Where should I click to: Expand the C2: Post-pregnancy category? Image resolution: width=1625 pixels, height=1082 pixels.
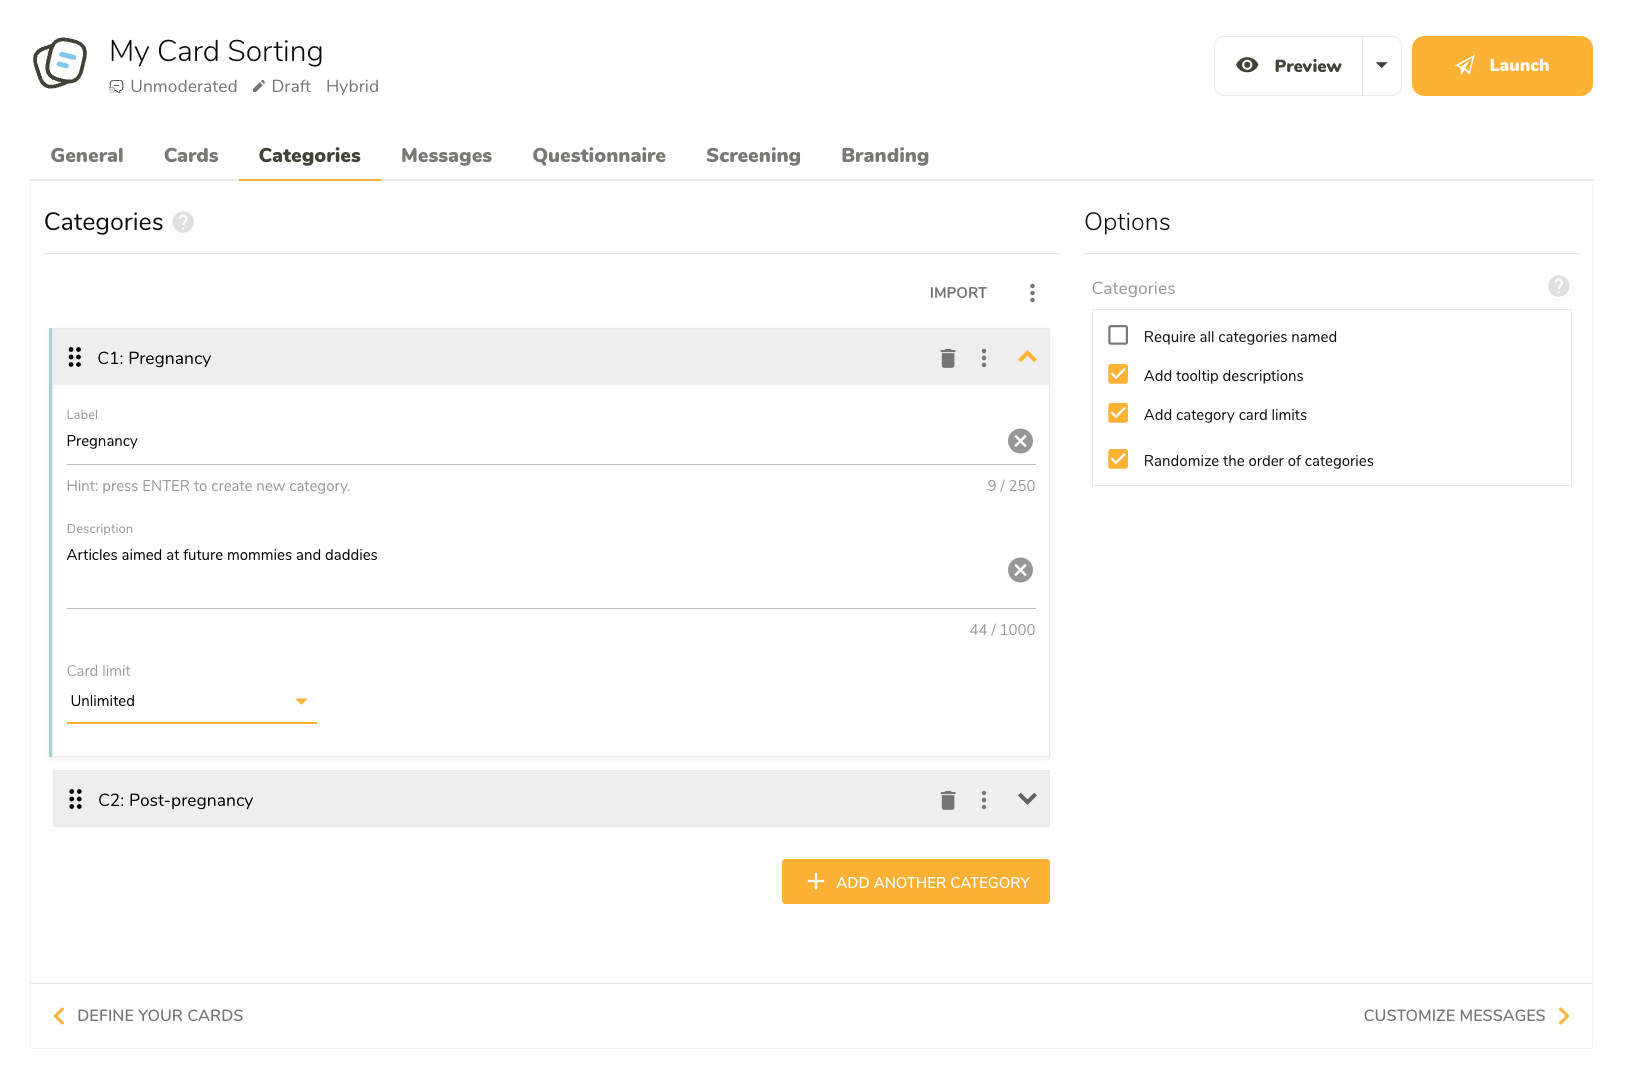click(1027, 799)
